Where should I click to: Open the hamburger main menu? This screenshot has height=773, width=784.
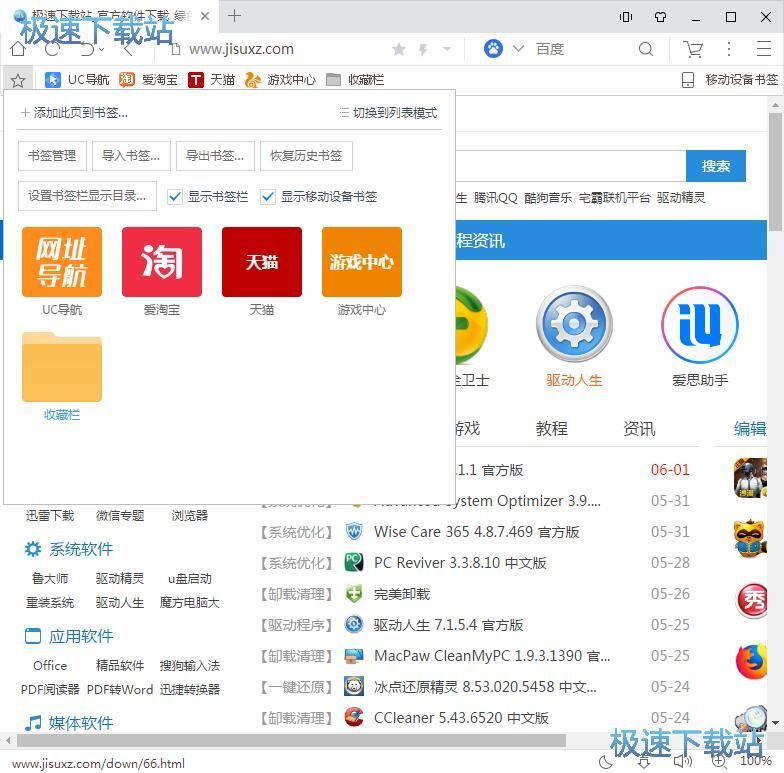click(x=764, y=49)
